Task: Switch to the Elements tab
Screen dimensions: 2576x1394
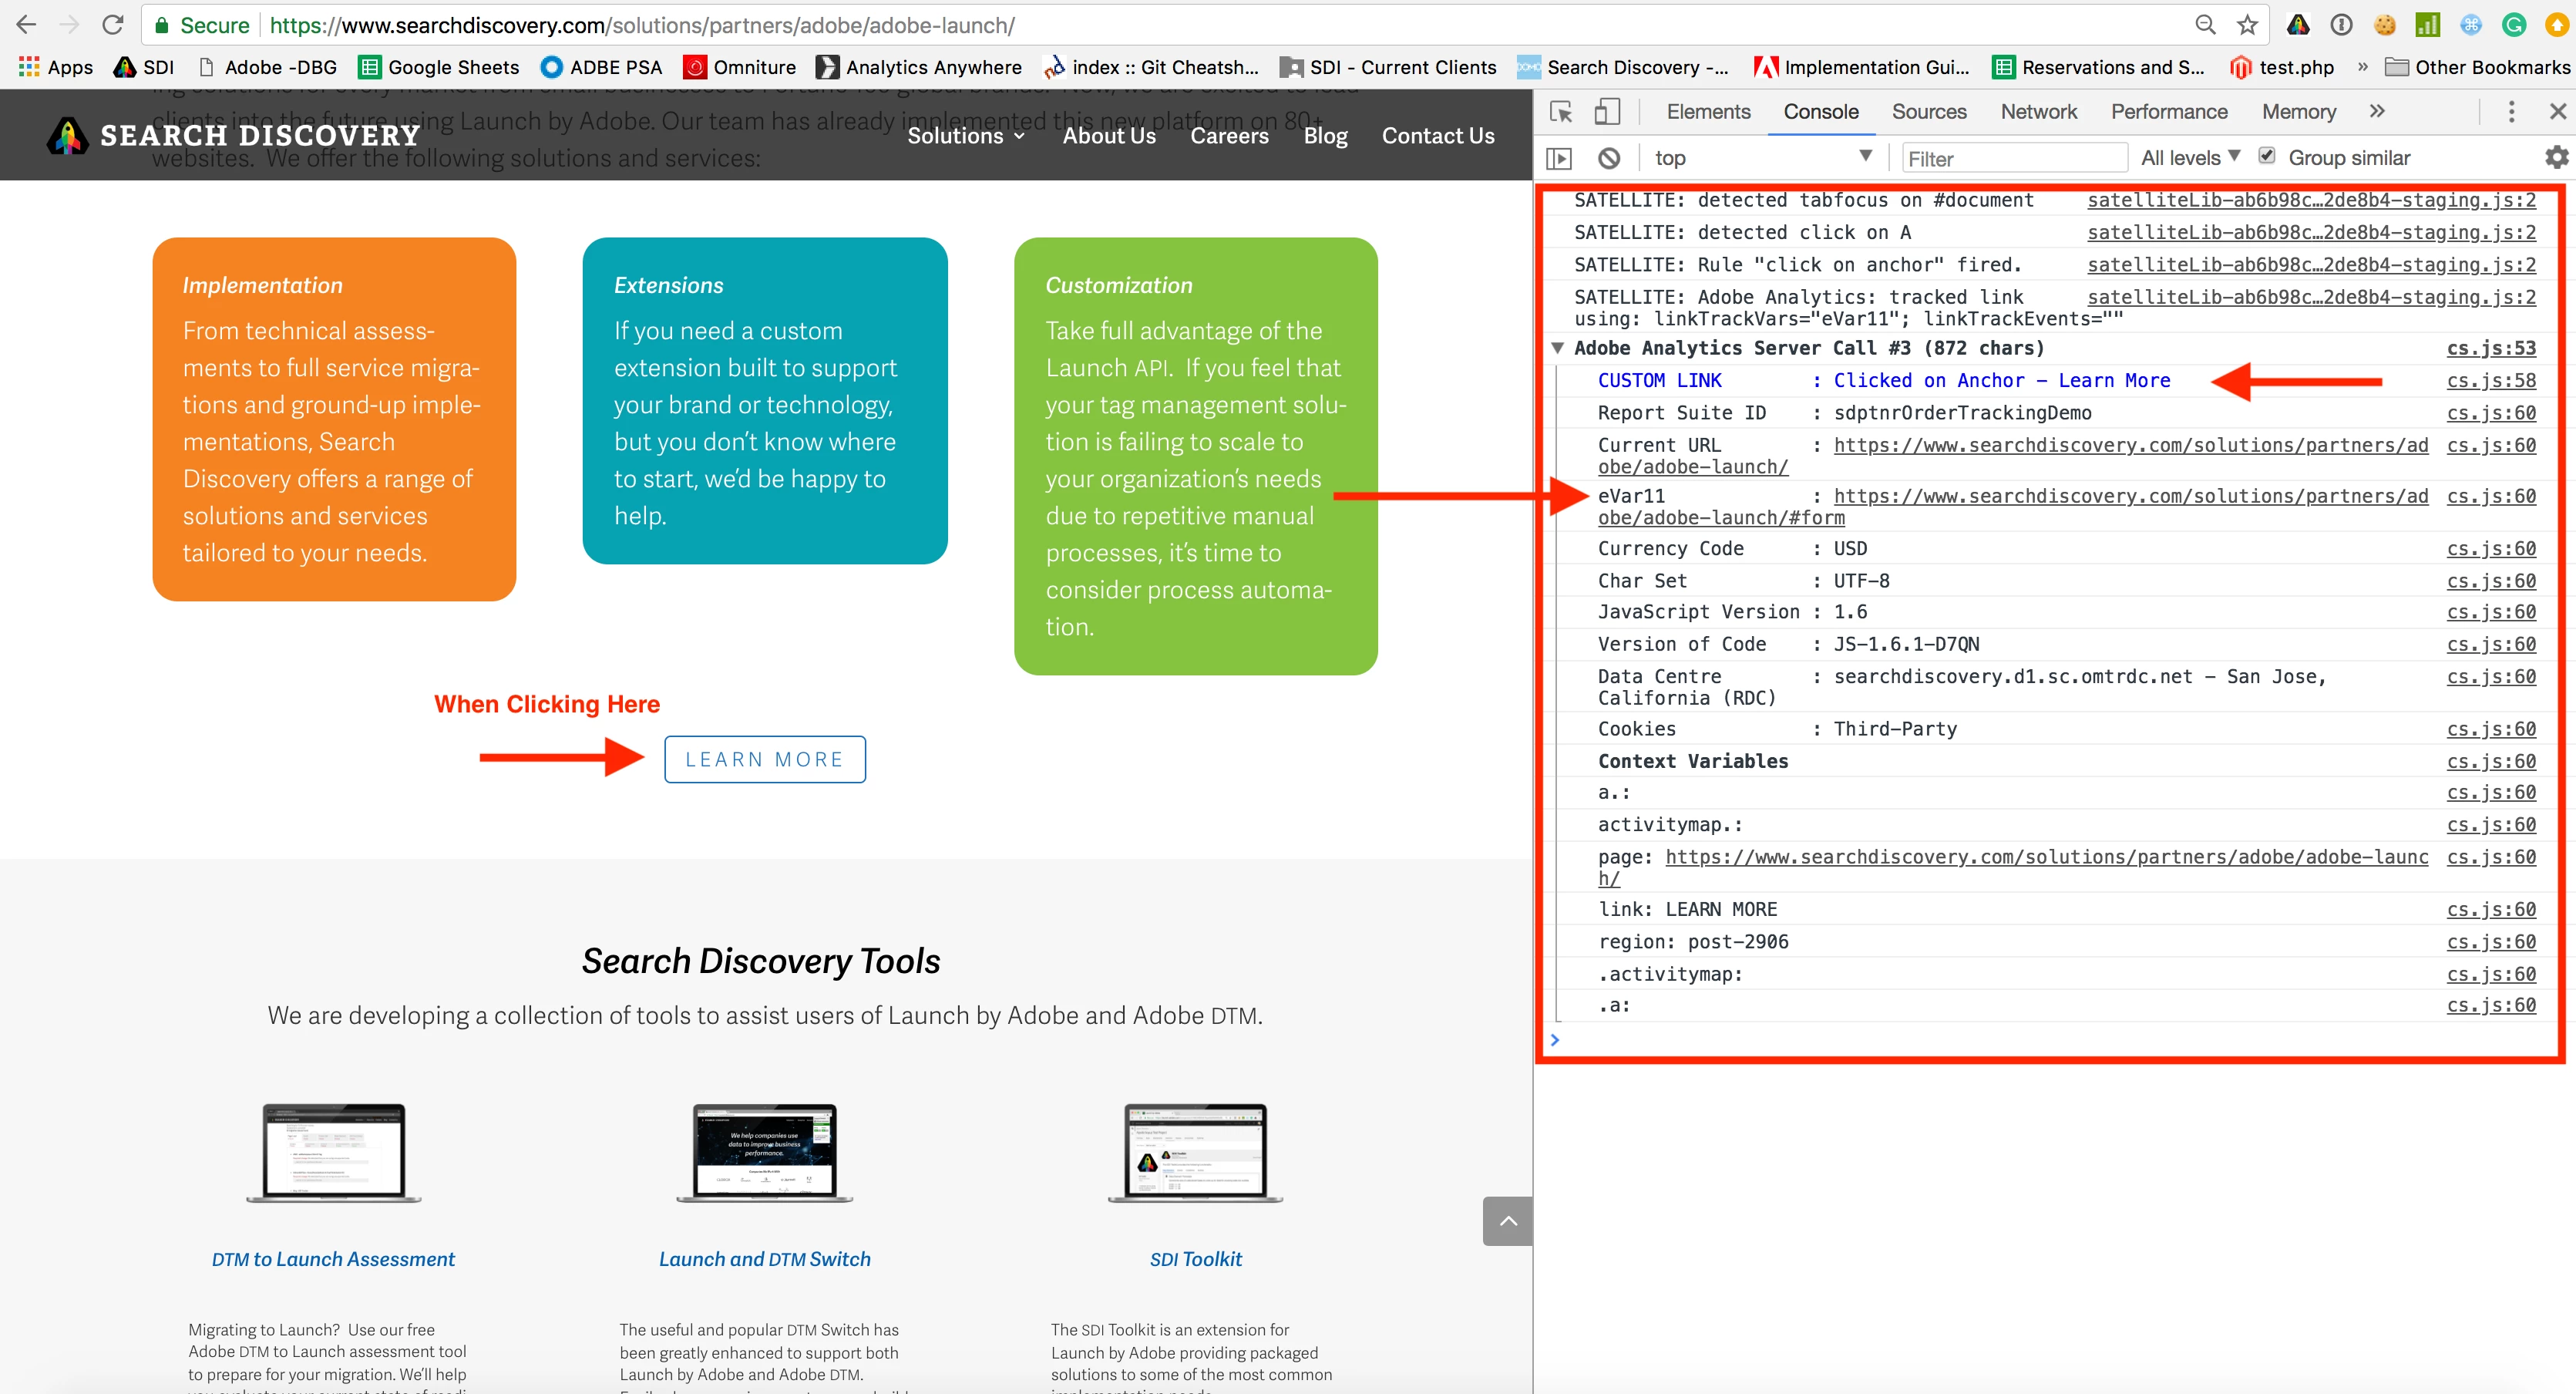Action: (1708, 112)
